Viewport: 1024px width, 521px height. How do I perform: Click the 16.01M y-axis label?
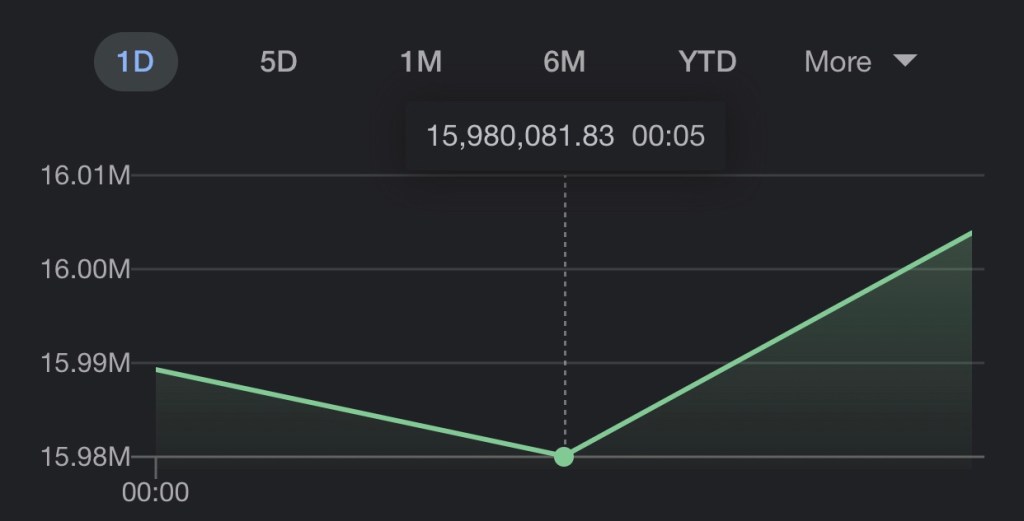pos(86,176)
